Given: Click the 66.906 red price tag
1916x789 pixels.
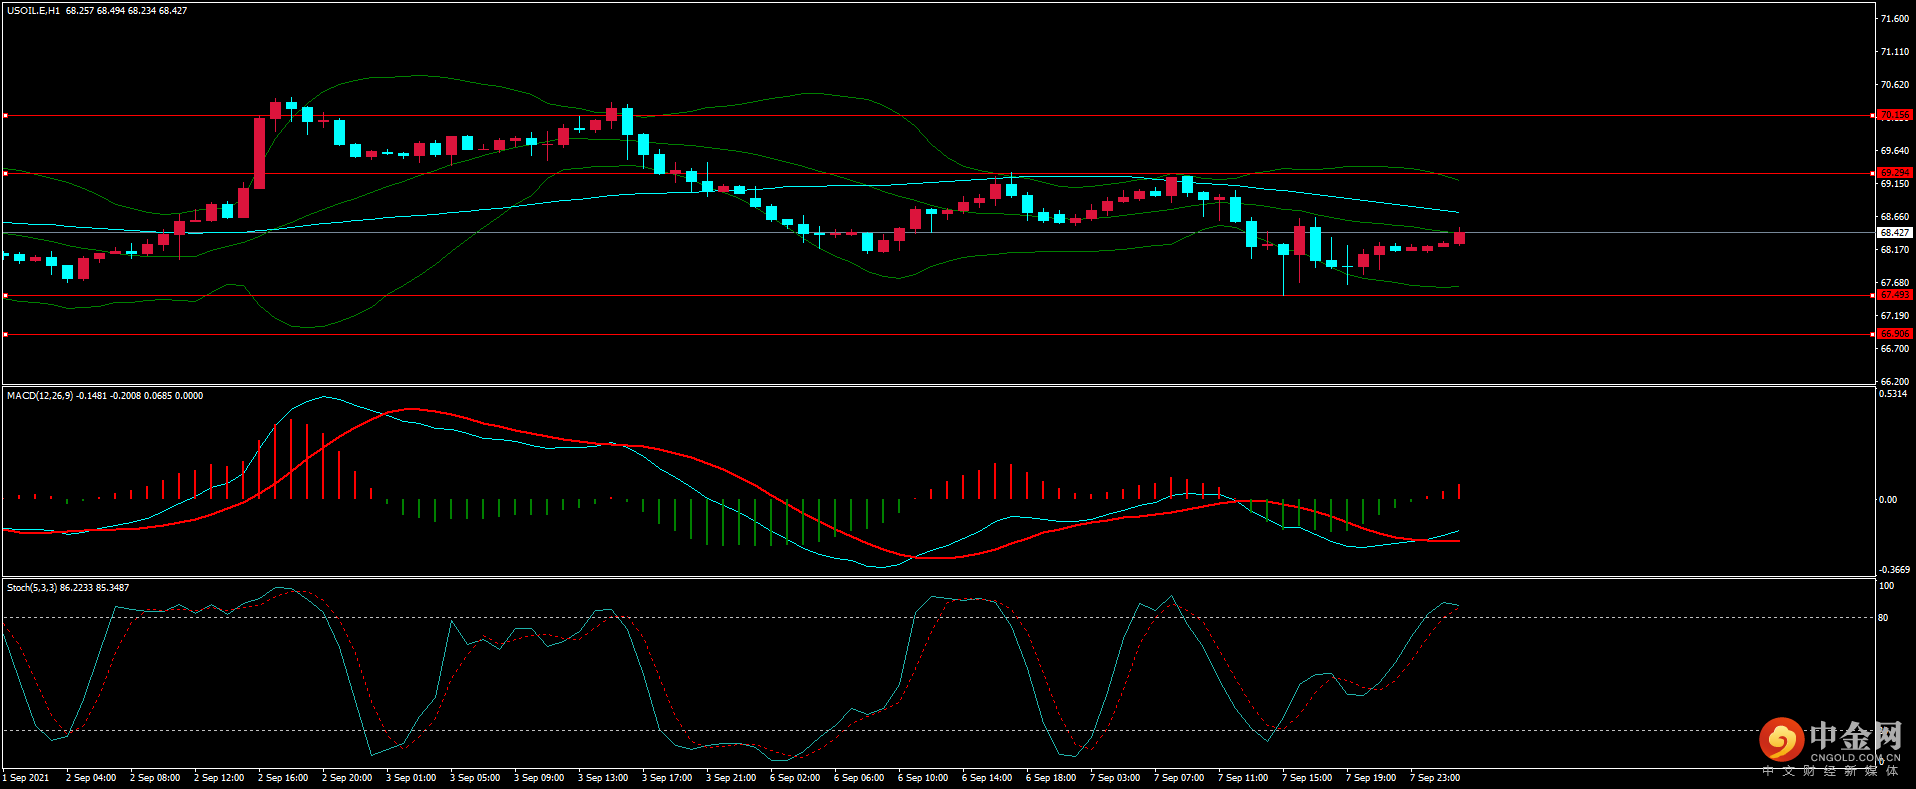Looking at the screenshot, I should [1893, 334].
